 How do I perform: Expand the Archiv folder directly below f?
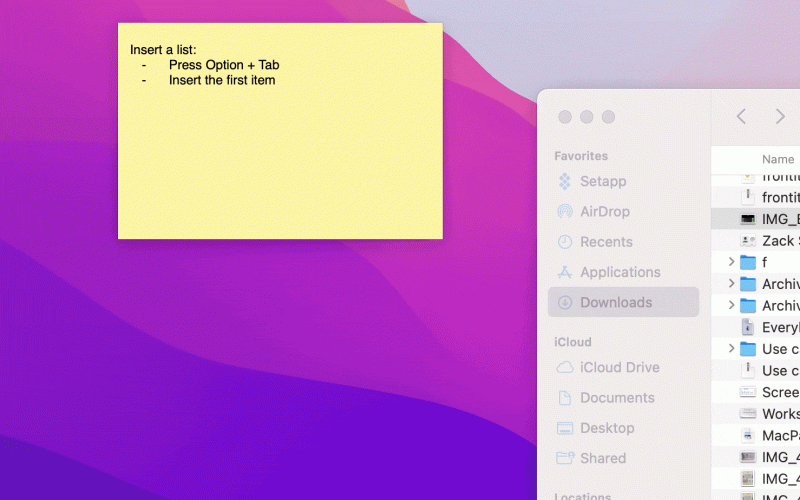(x=731, y=283)
